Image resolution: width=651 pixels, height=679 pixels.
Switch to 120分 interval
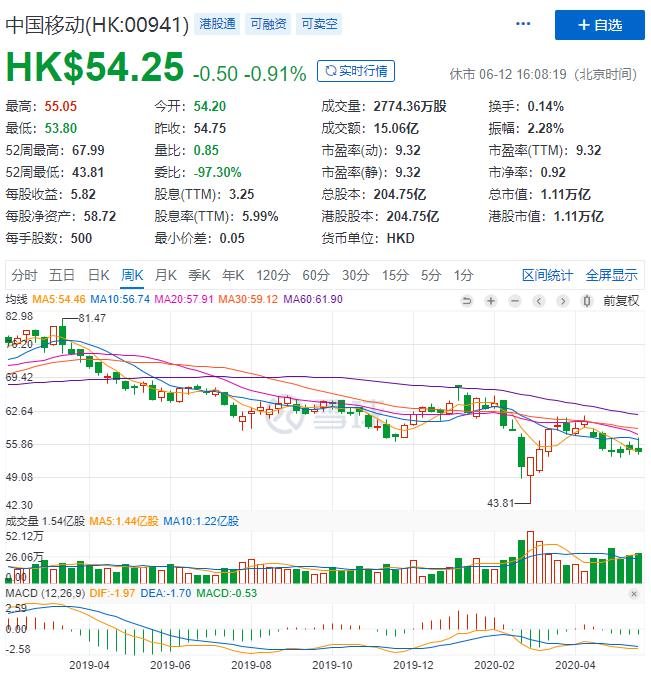(273, 275)
